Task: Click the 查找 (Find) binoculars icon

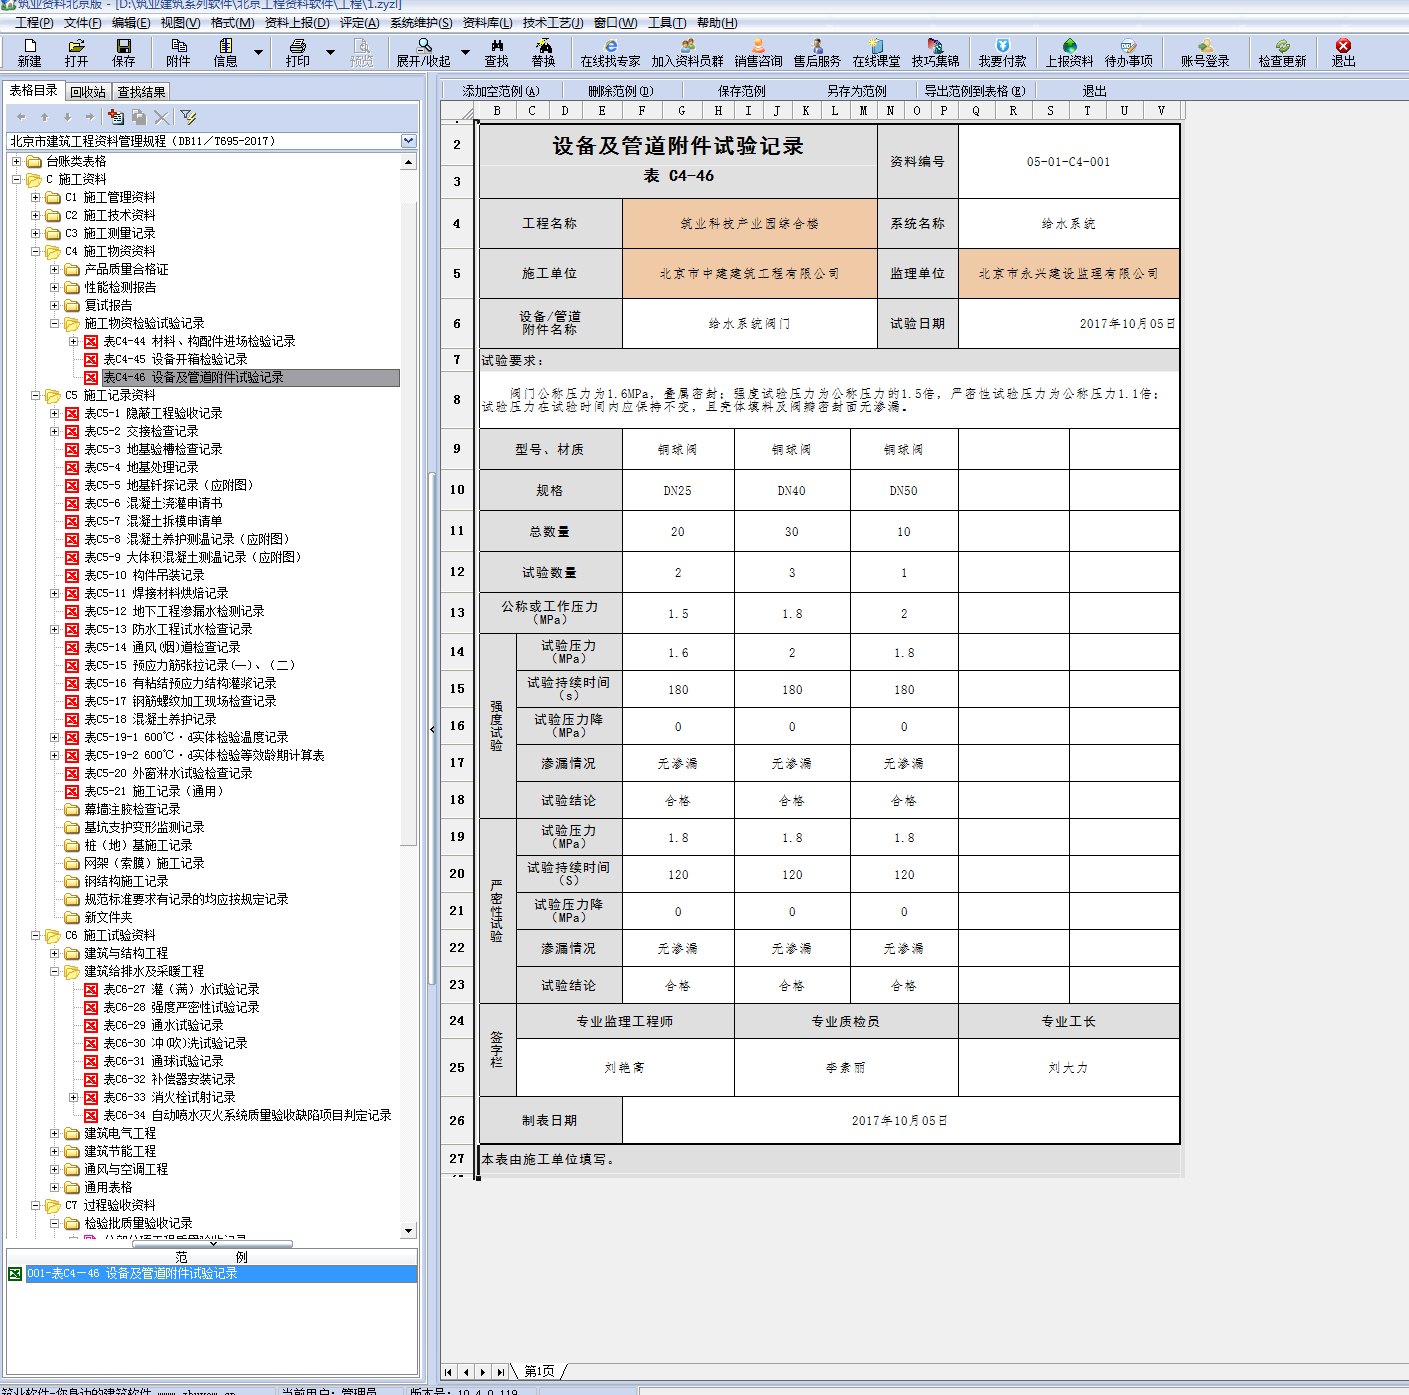Action: [497, 52]
